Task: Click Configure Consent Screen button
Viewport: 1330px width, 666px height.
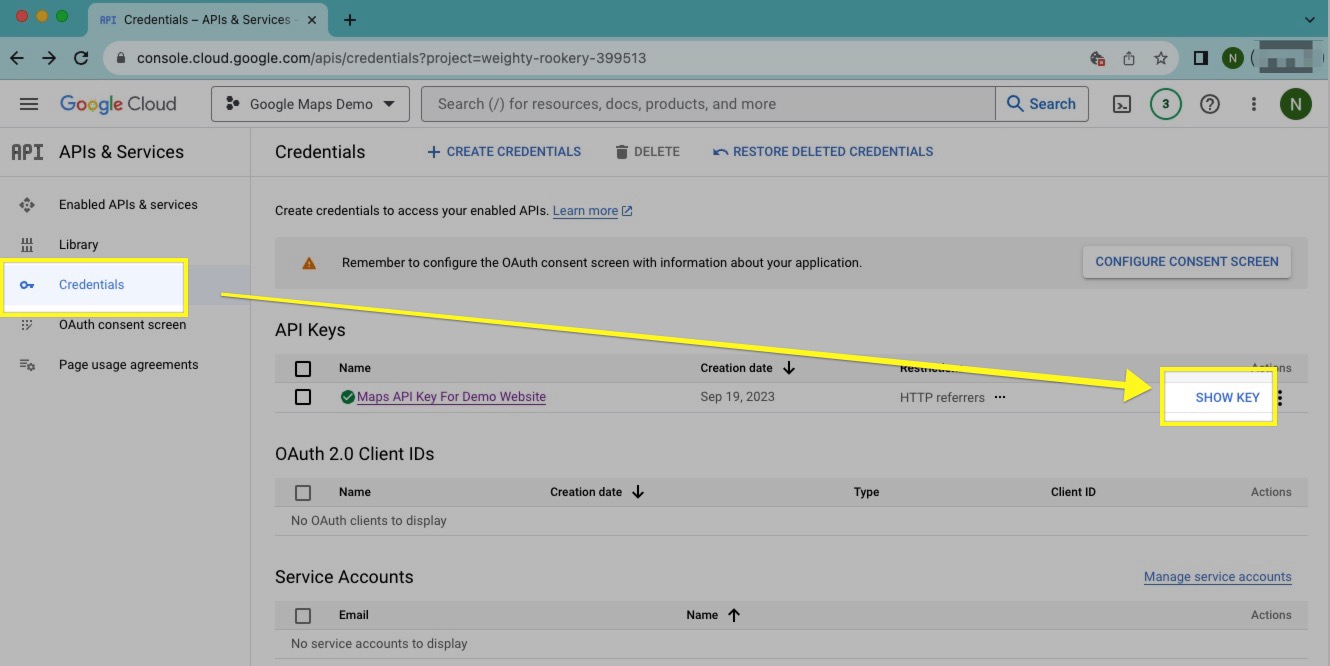Action: point(1187,262)
